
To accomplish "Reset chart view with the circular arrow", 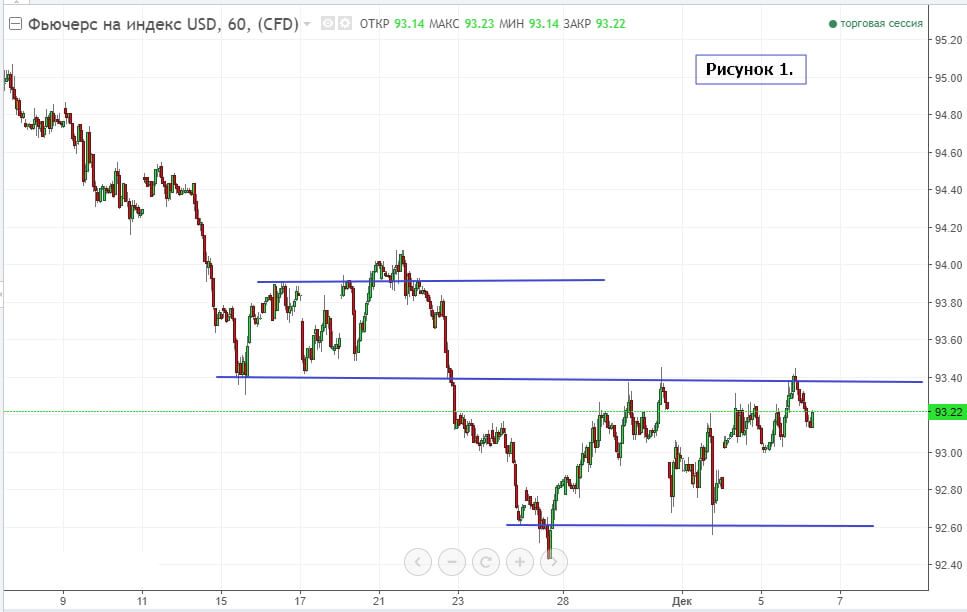I will pos(486,562).
